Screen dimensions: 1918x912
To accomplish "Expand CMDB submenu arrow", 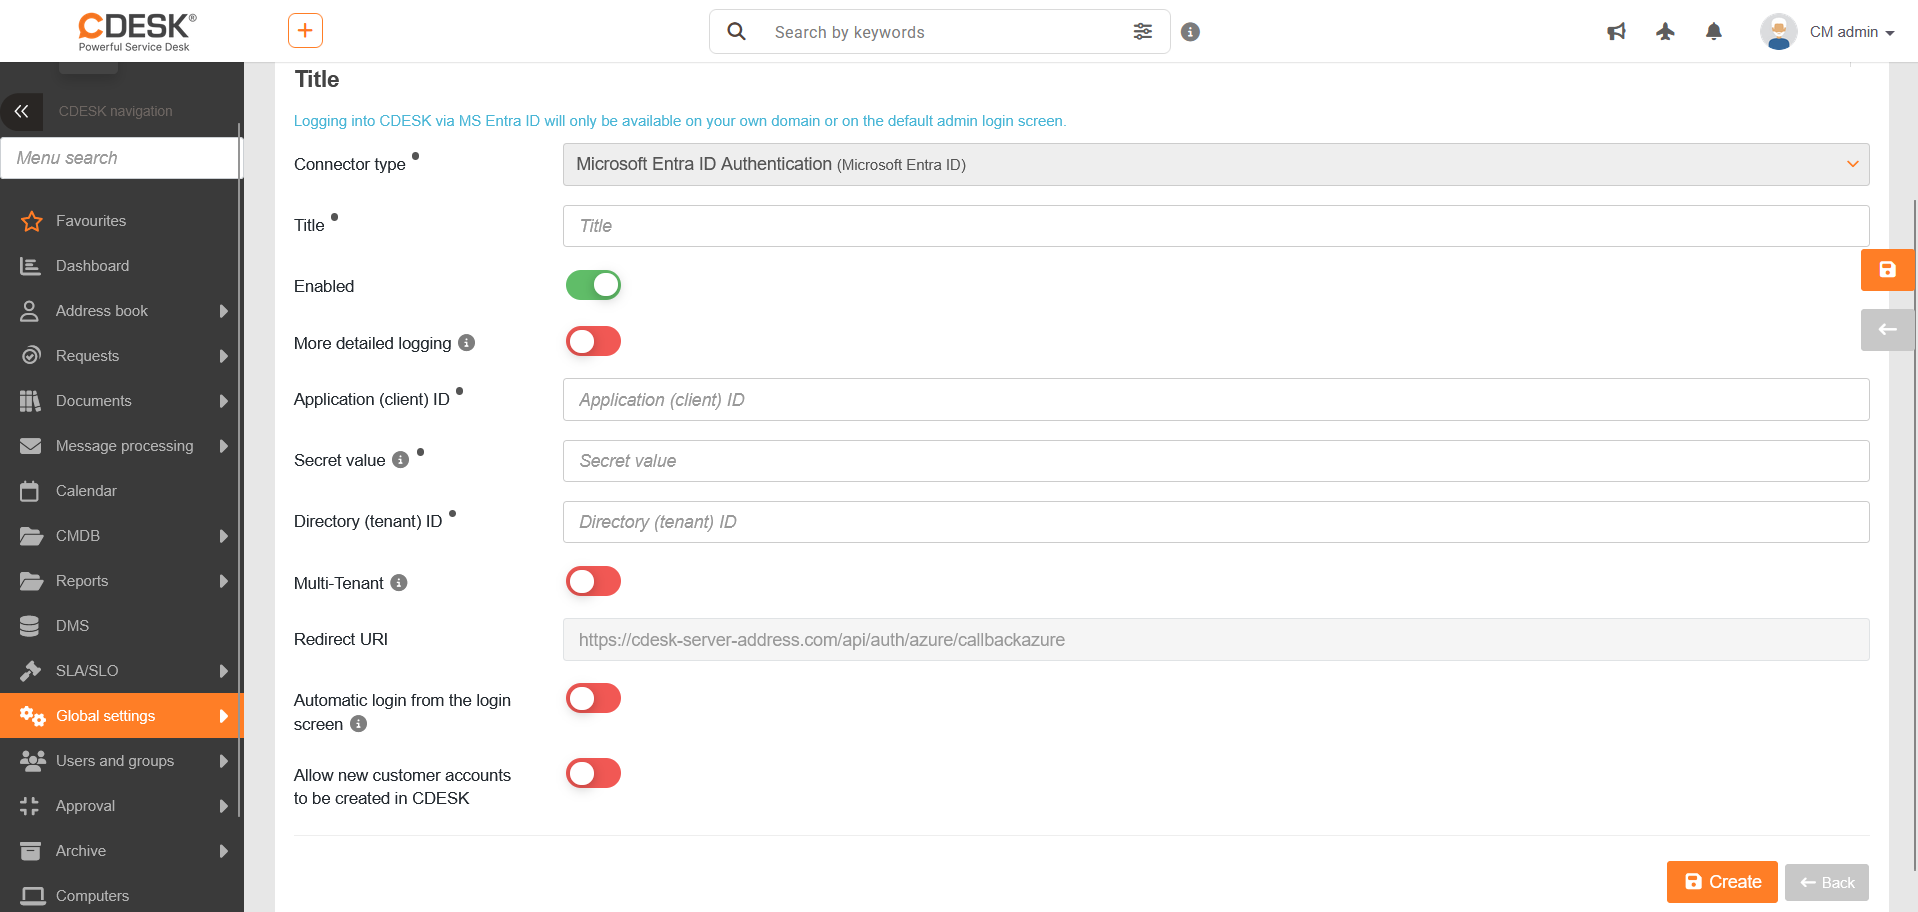I will click(x=224, y=536).
